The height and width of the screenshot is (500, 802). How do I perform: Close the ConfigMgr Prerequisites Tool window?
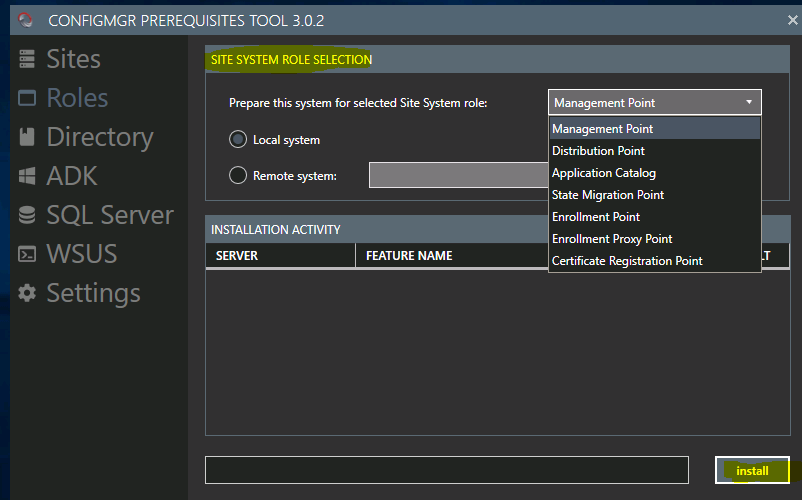pyautogui.click(x=792, y=20)
